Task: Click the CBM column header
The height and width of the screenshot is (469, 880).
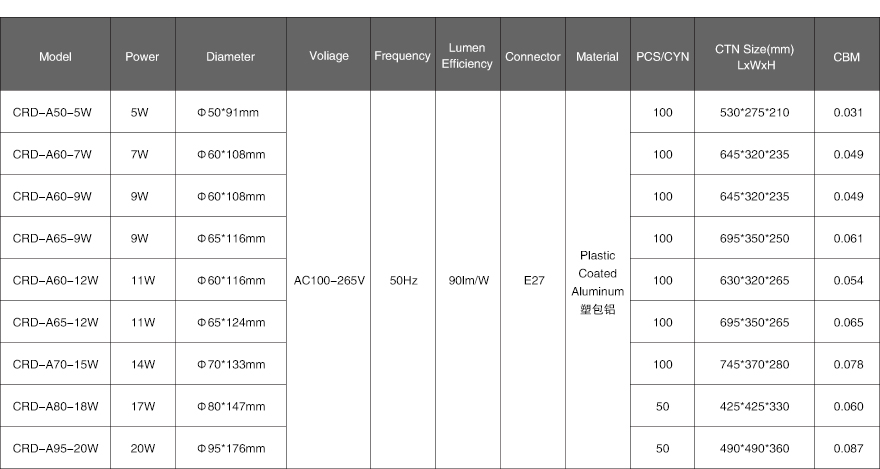Action: (x=847, y=54)
